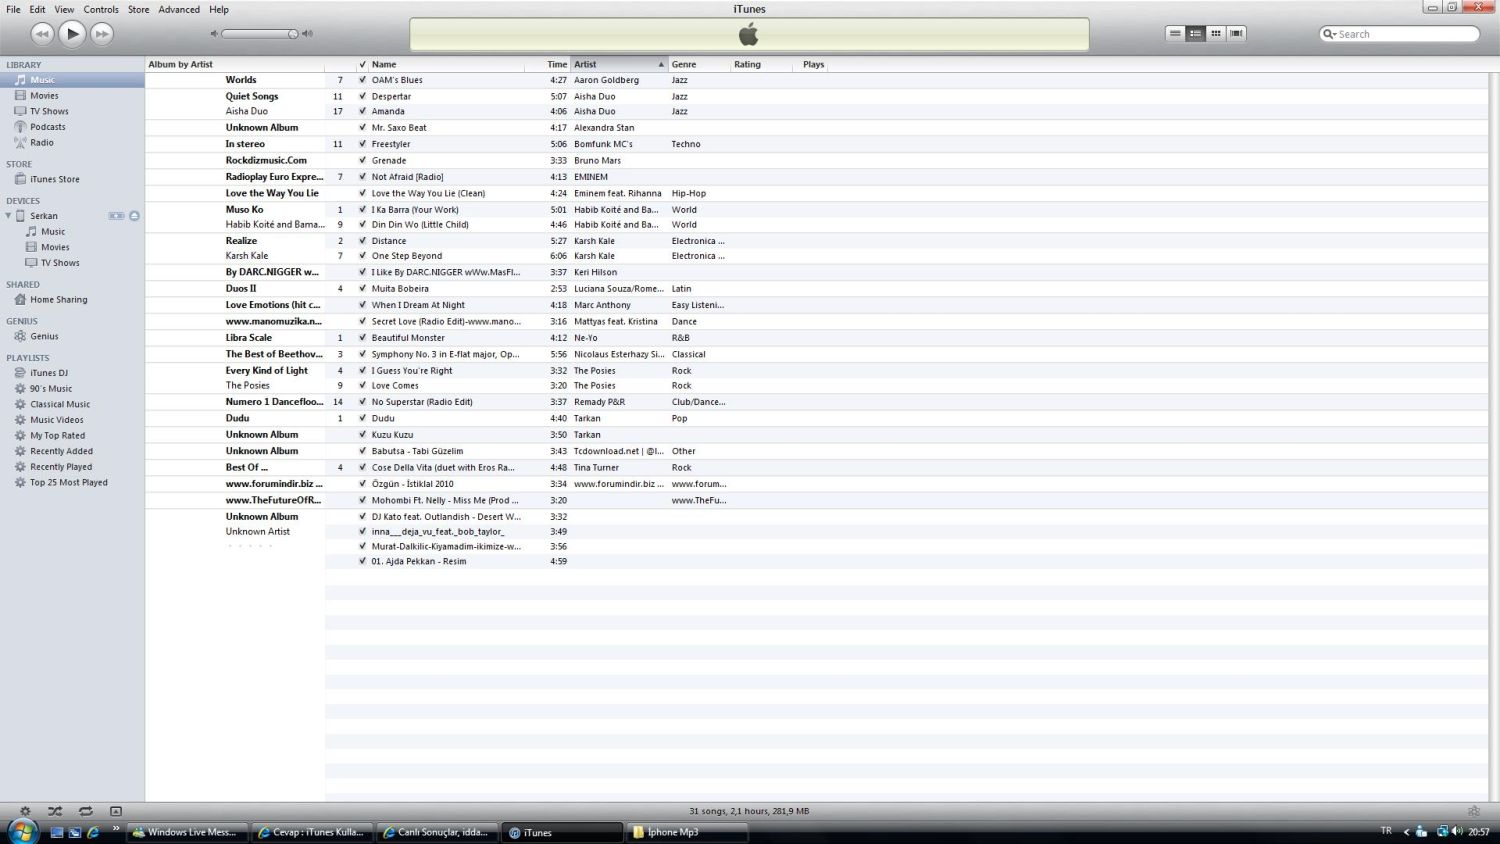The width and height of the screenshot is (1500, 844).
Task: Collapse the Serkan device tree
Action: tap(8, 216)
